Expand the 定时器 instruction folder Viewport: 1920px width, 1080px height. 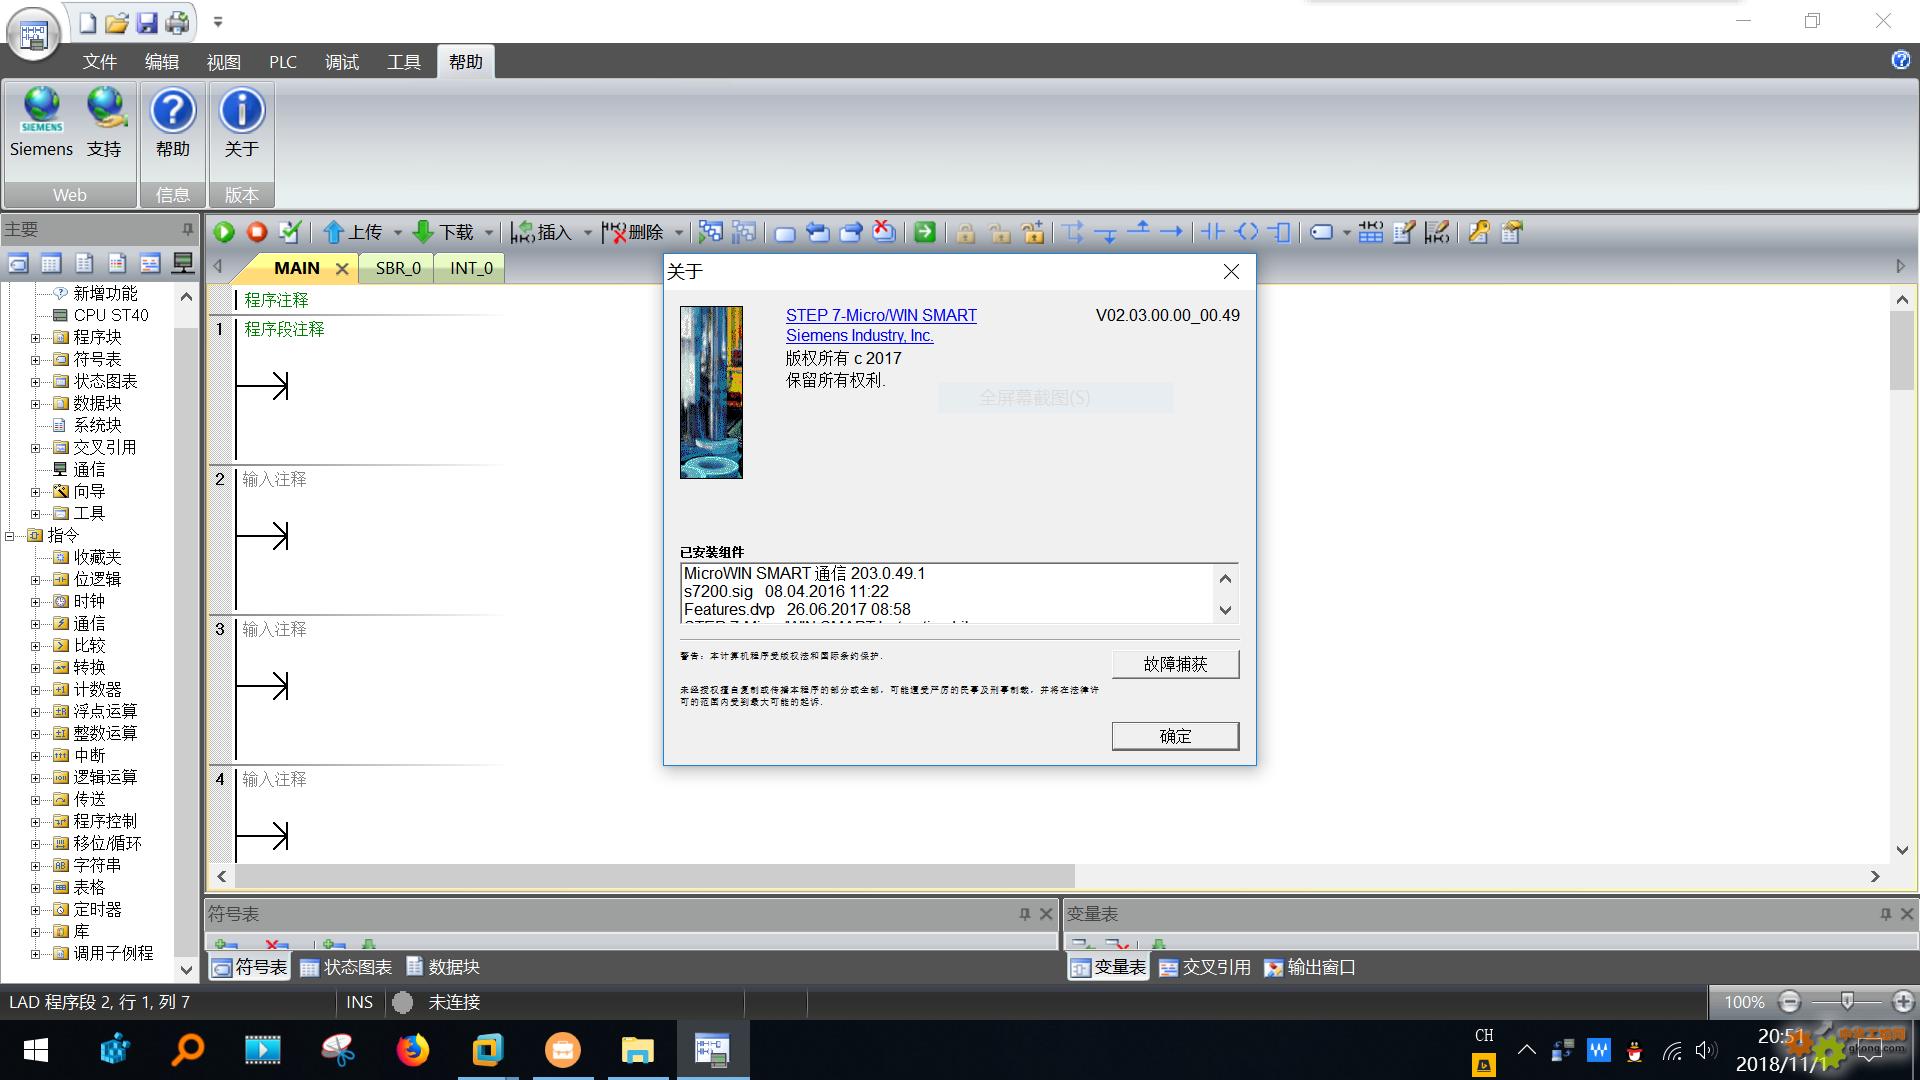click(35, 909)
